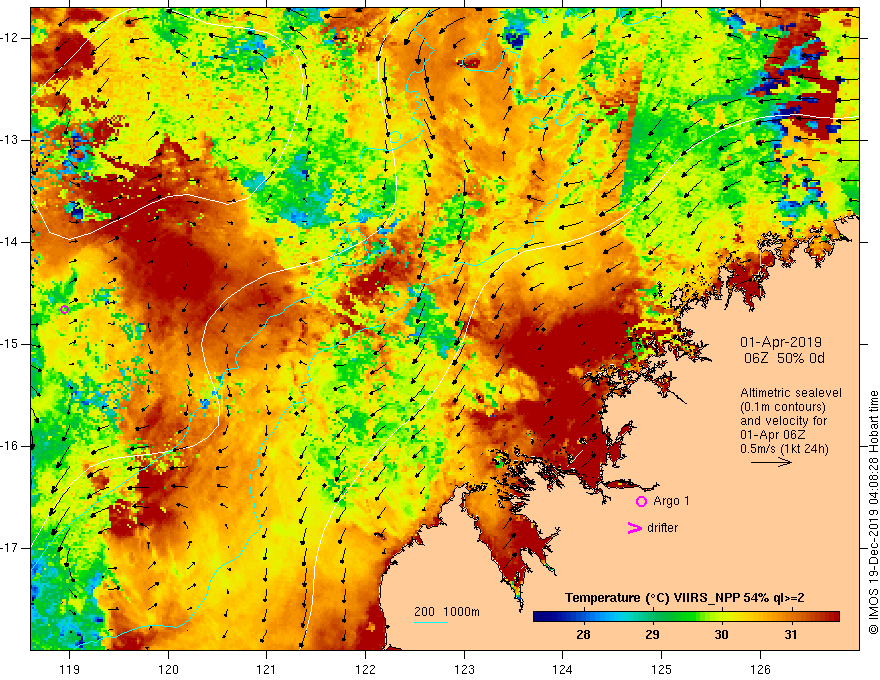This screenshot has width=880, height=680.
Task: Click the longitude axis label 122
Action: pyautogui.click(x=365, y=669)
